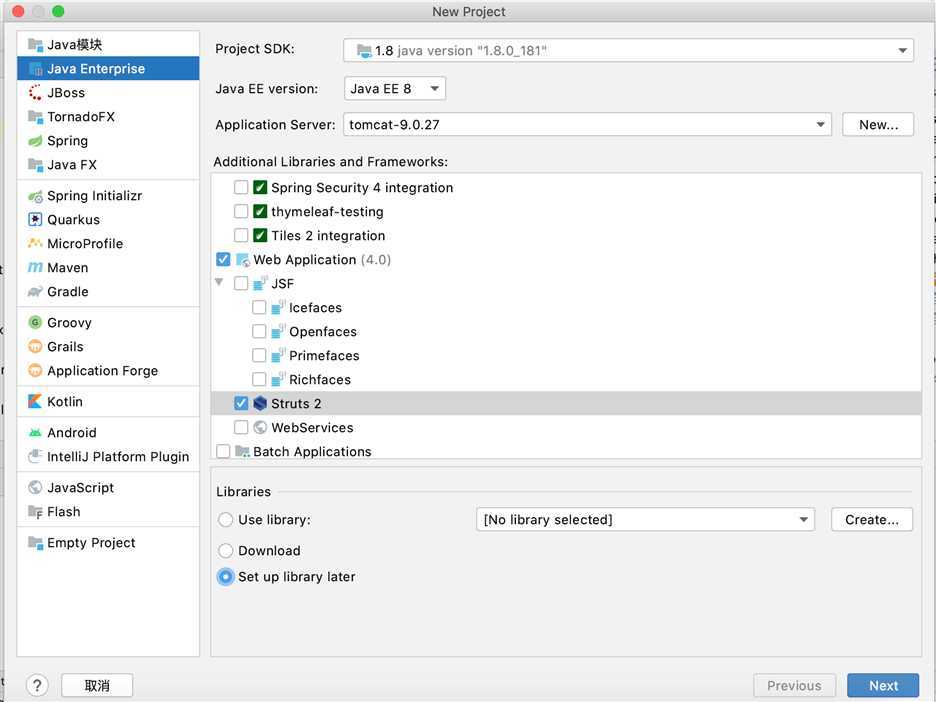Screen dimensions: 936x702
Task: Select Kotlin project type
Action: (108, 401)
